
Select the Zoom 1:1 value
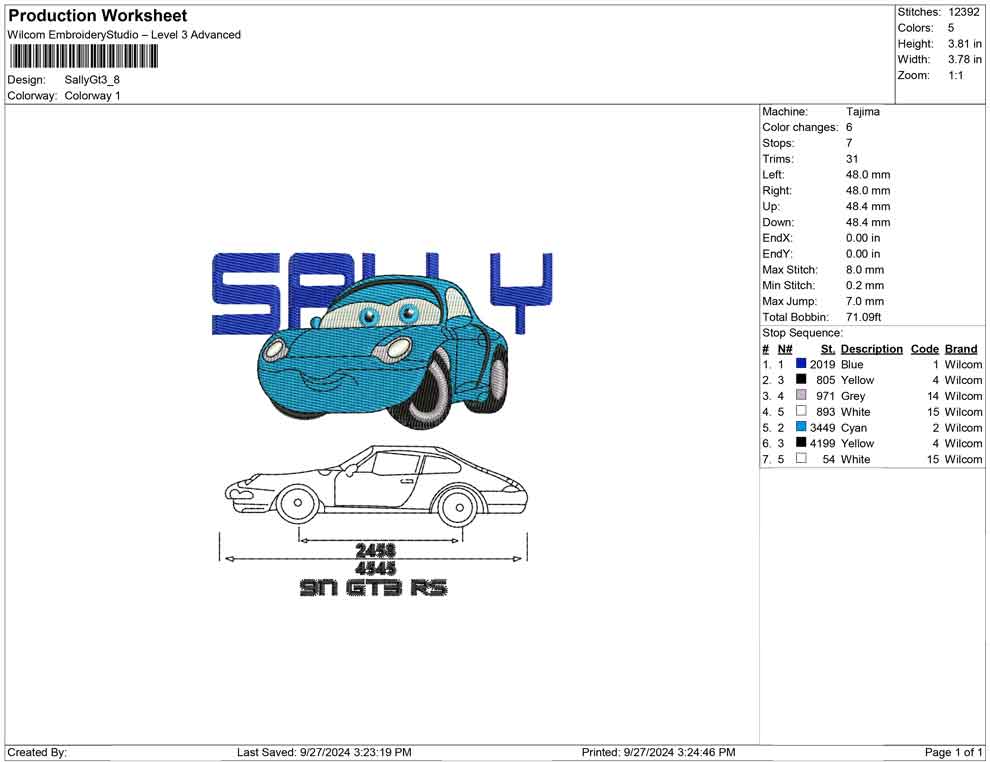tap(955, 75)
